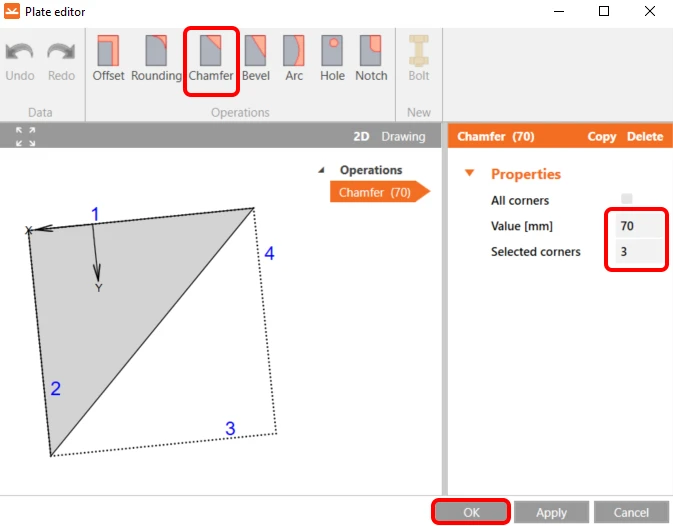The height and width of the screenshot is (526, 673).
Task: Select the Chamfer operation
Action: point(211,58)
